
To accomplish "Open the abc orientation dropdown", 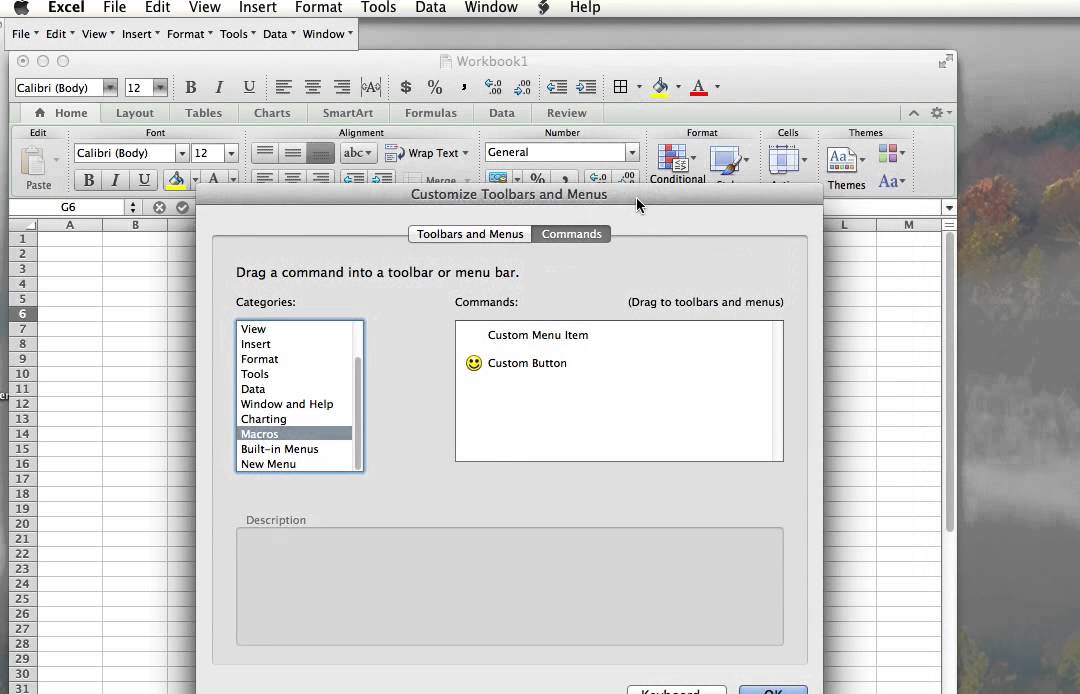I will 359,153.
